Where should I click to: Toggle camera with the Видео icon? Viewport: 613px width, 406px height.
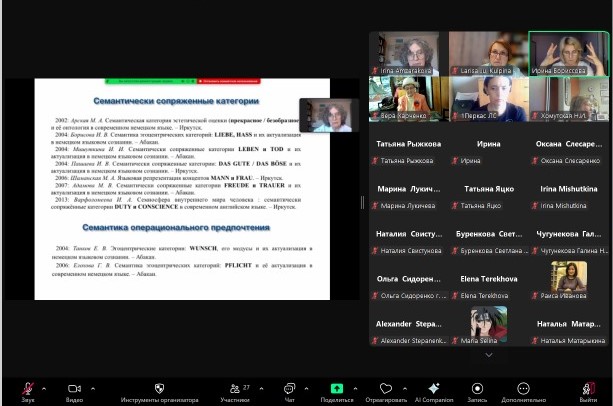coord(74,388)
